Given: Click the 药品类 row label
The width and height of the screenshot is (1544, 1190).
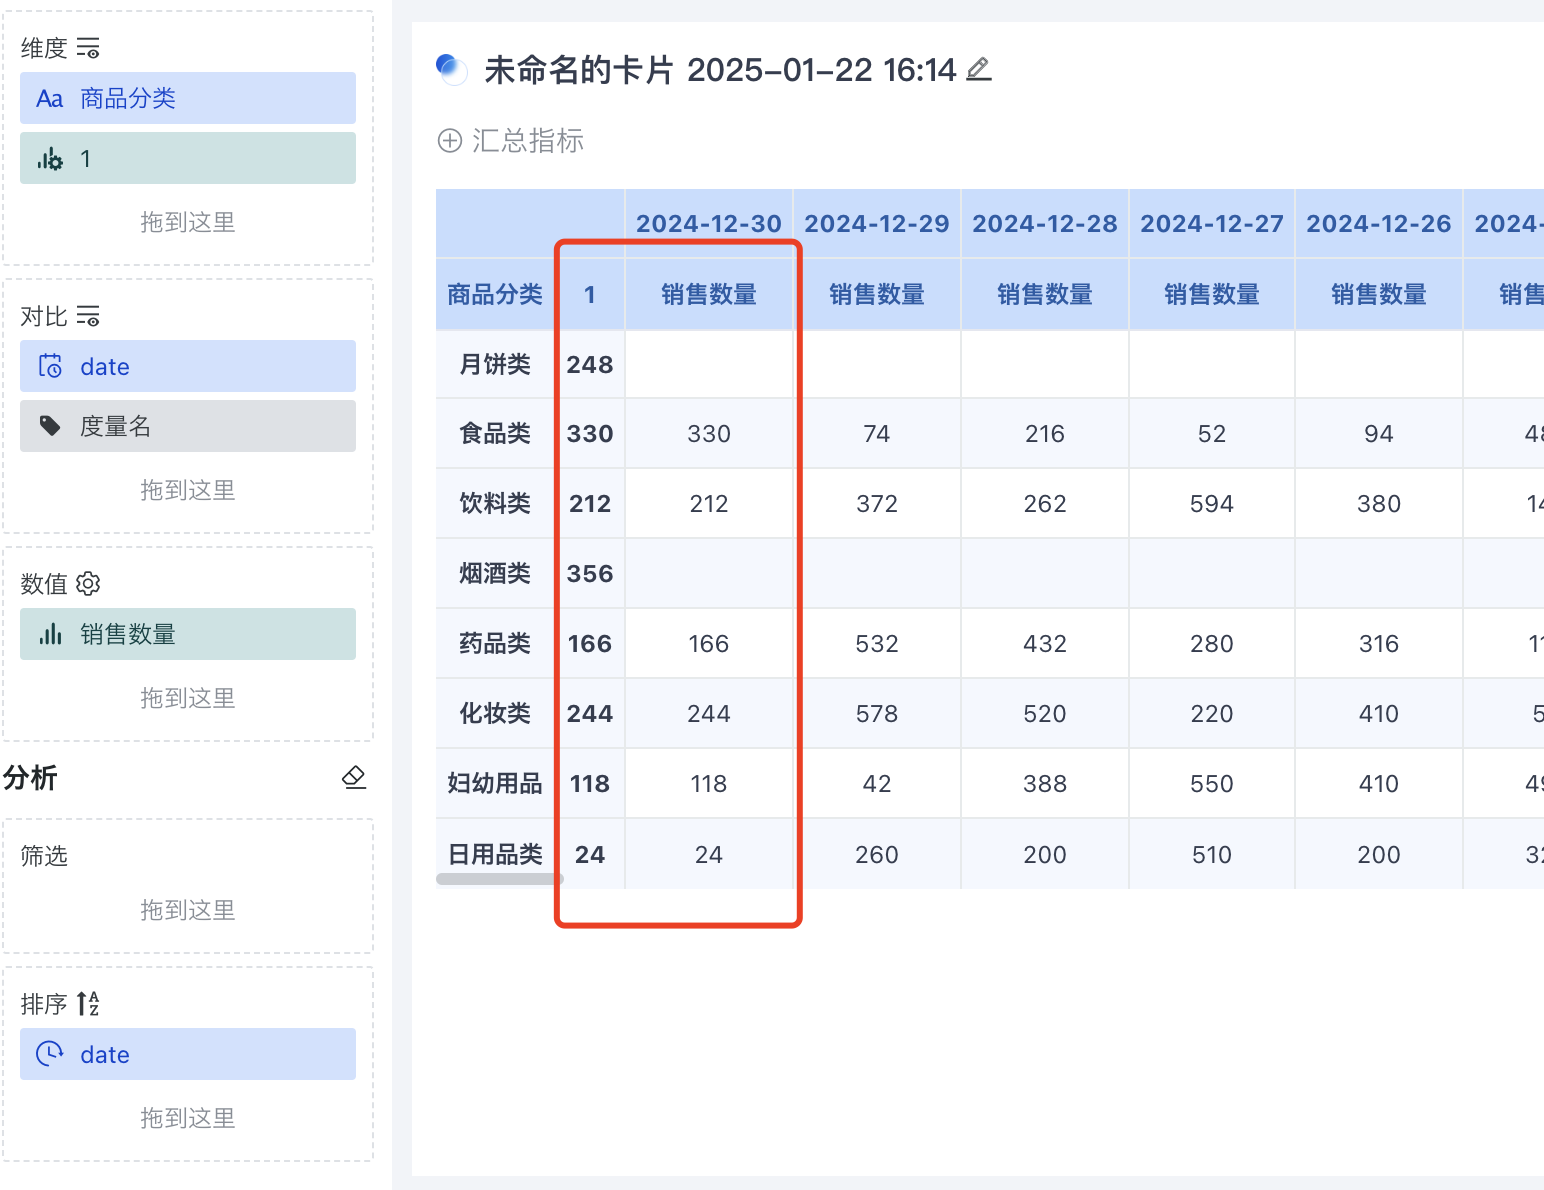Looking at the screenshot, I should 495,643.
